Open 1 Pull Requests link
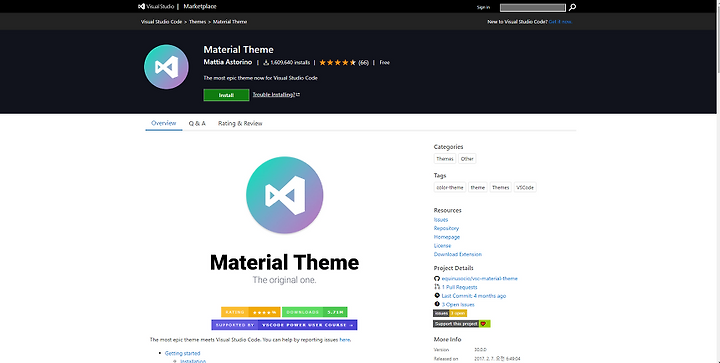 [460, 287]
